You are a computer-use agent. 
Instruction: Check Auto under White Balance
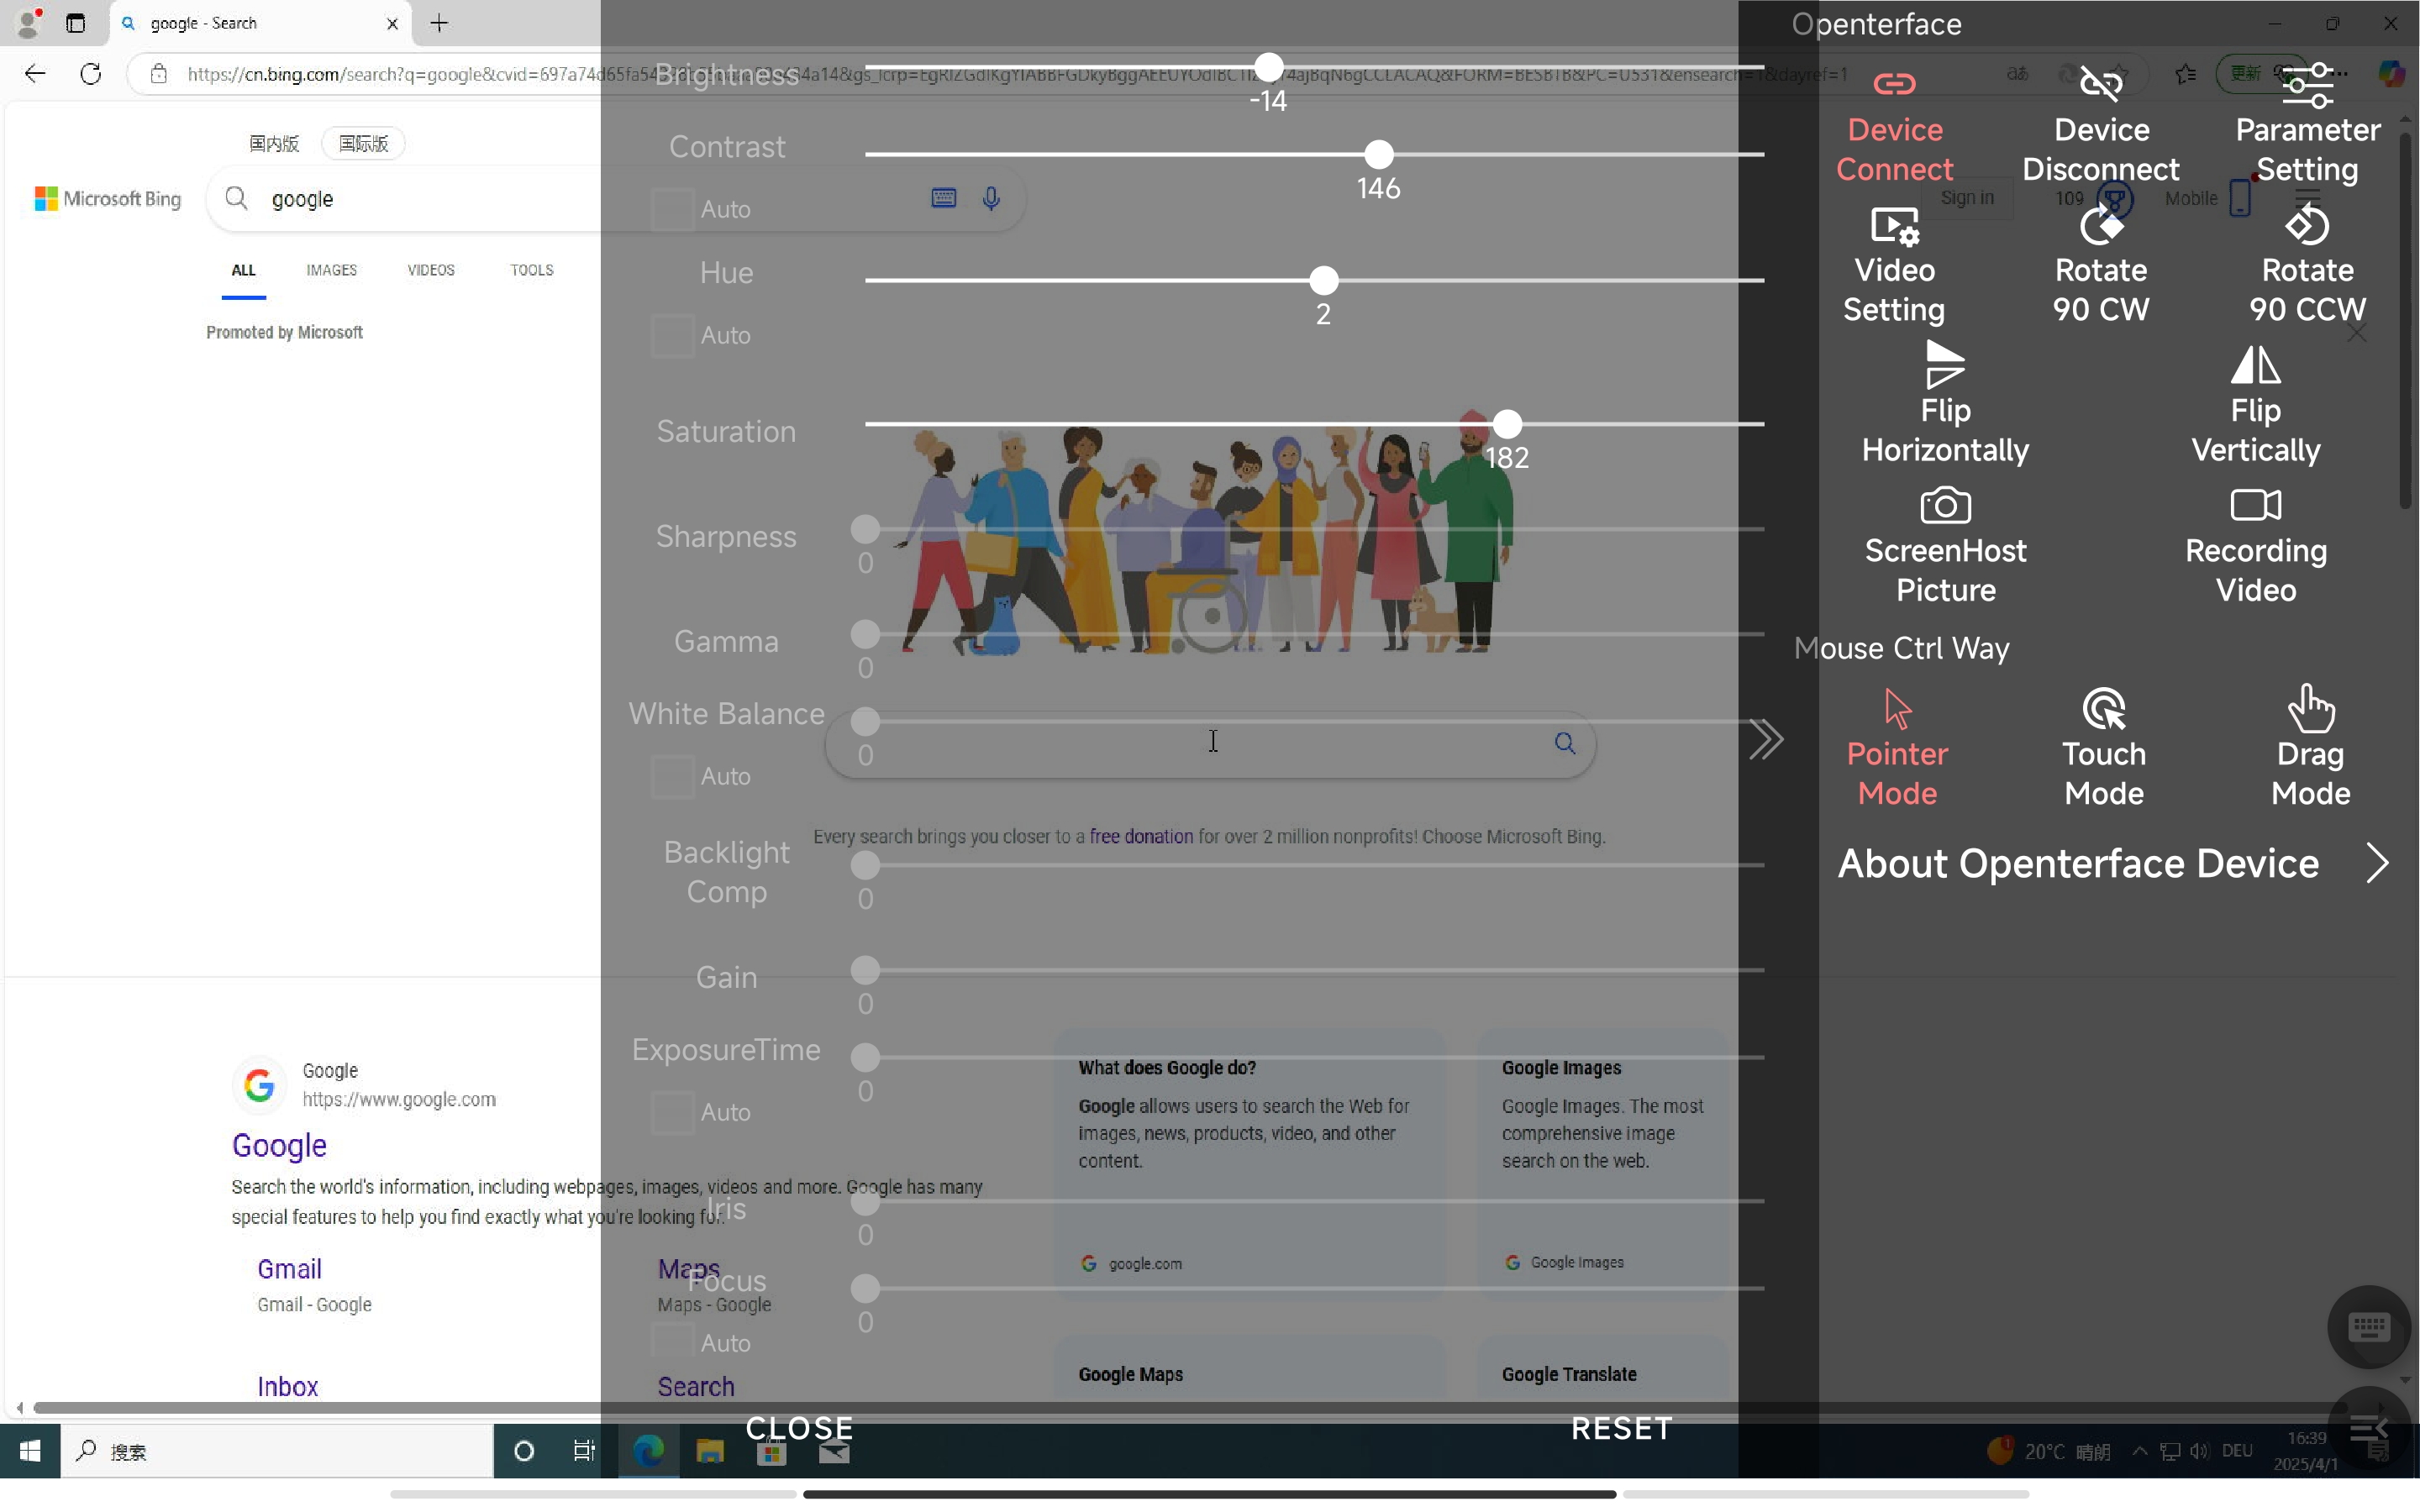click(x=673, y=777)
